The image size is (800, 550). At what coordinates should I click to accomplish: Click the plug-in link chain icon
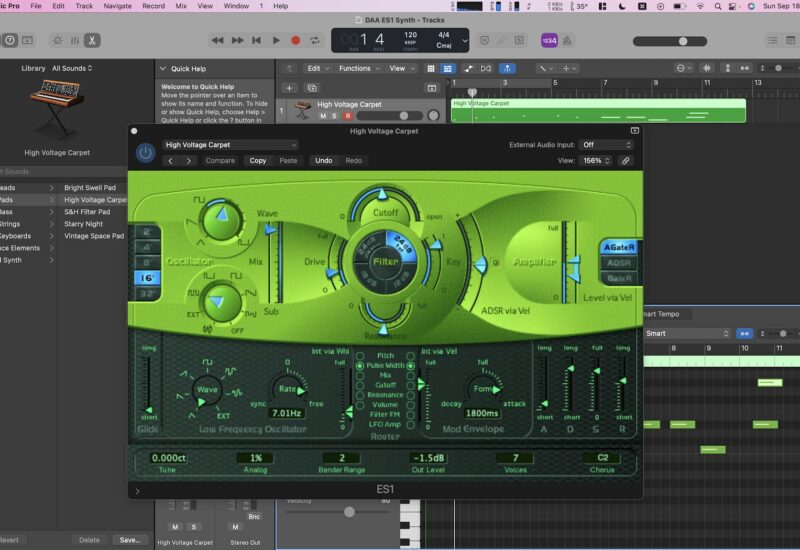pos(625,161)
